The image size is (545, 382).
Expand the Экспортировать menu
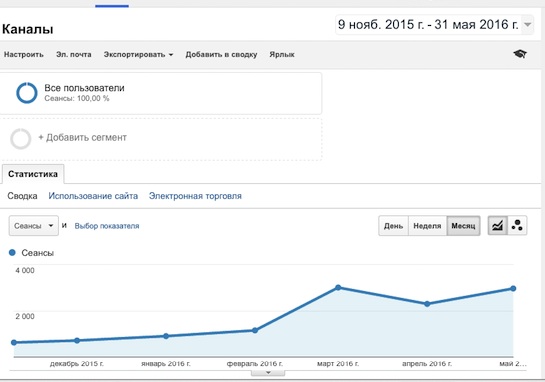coord(138,55)
